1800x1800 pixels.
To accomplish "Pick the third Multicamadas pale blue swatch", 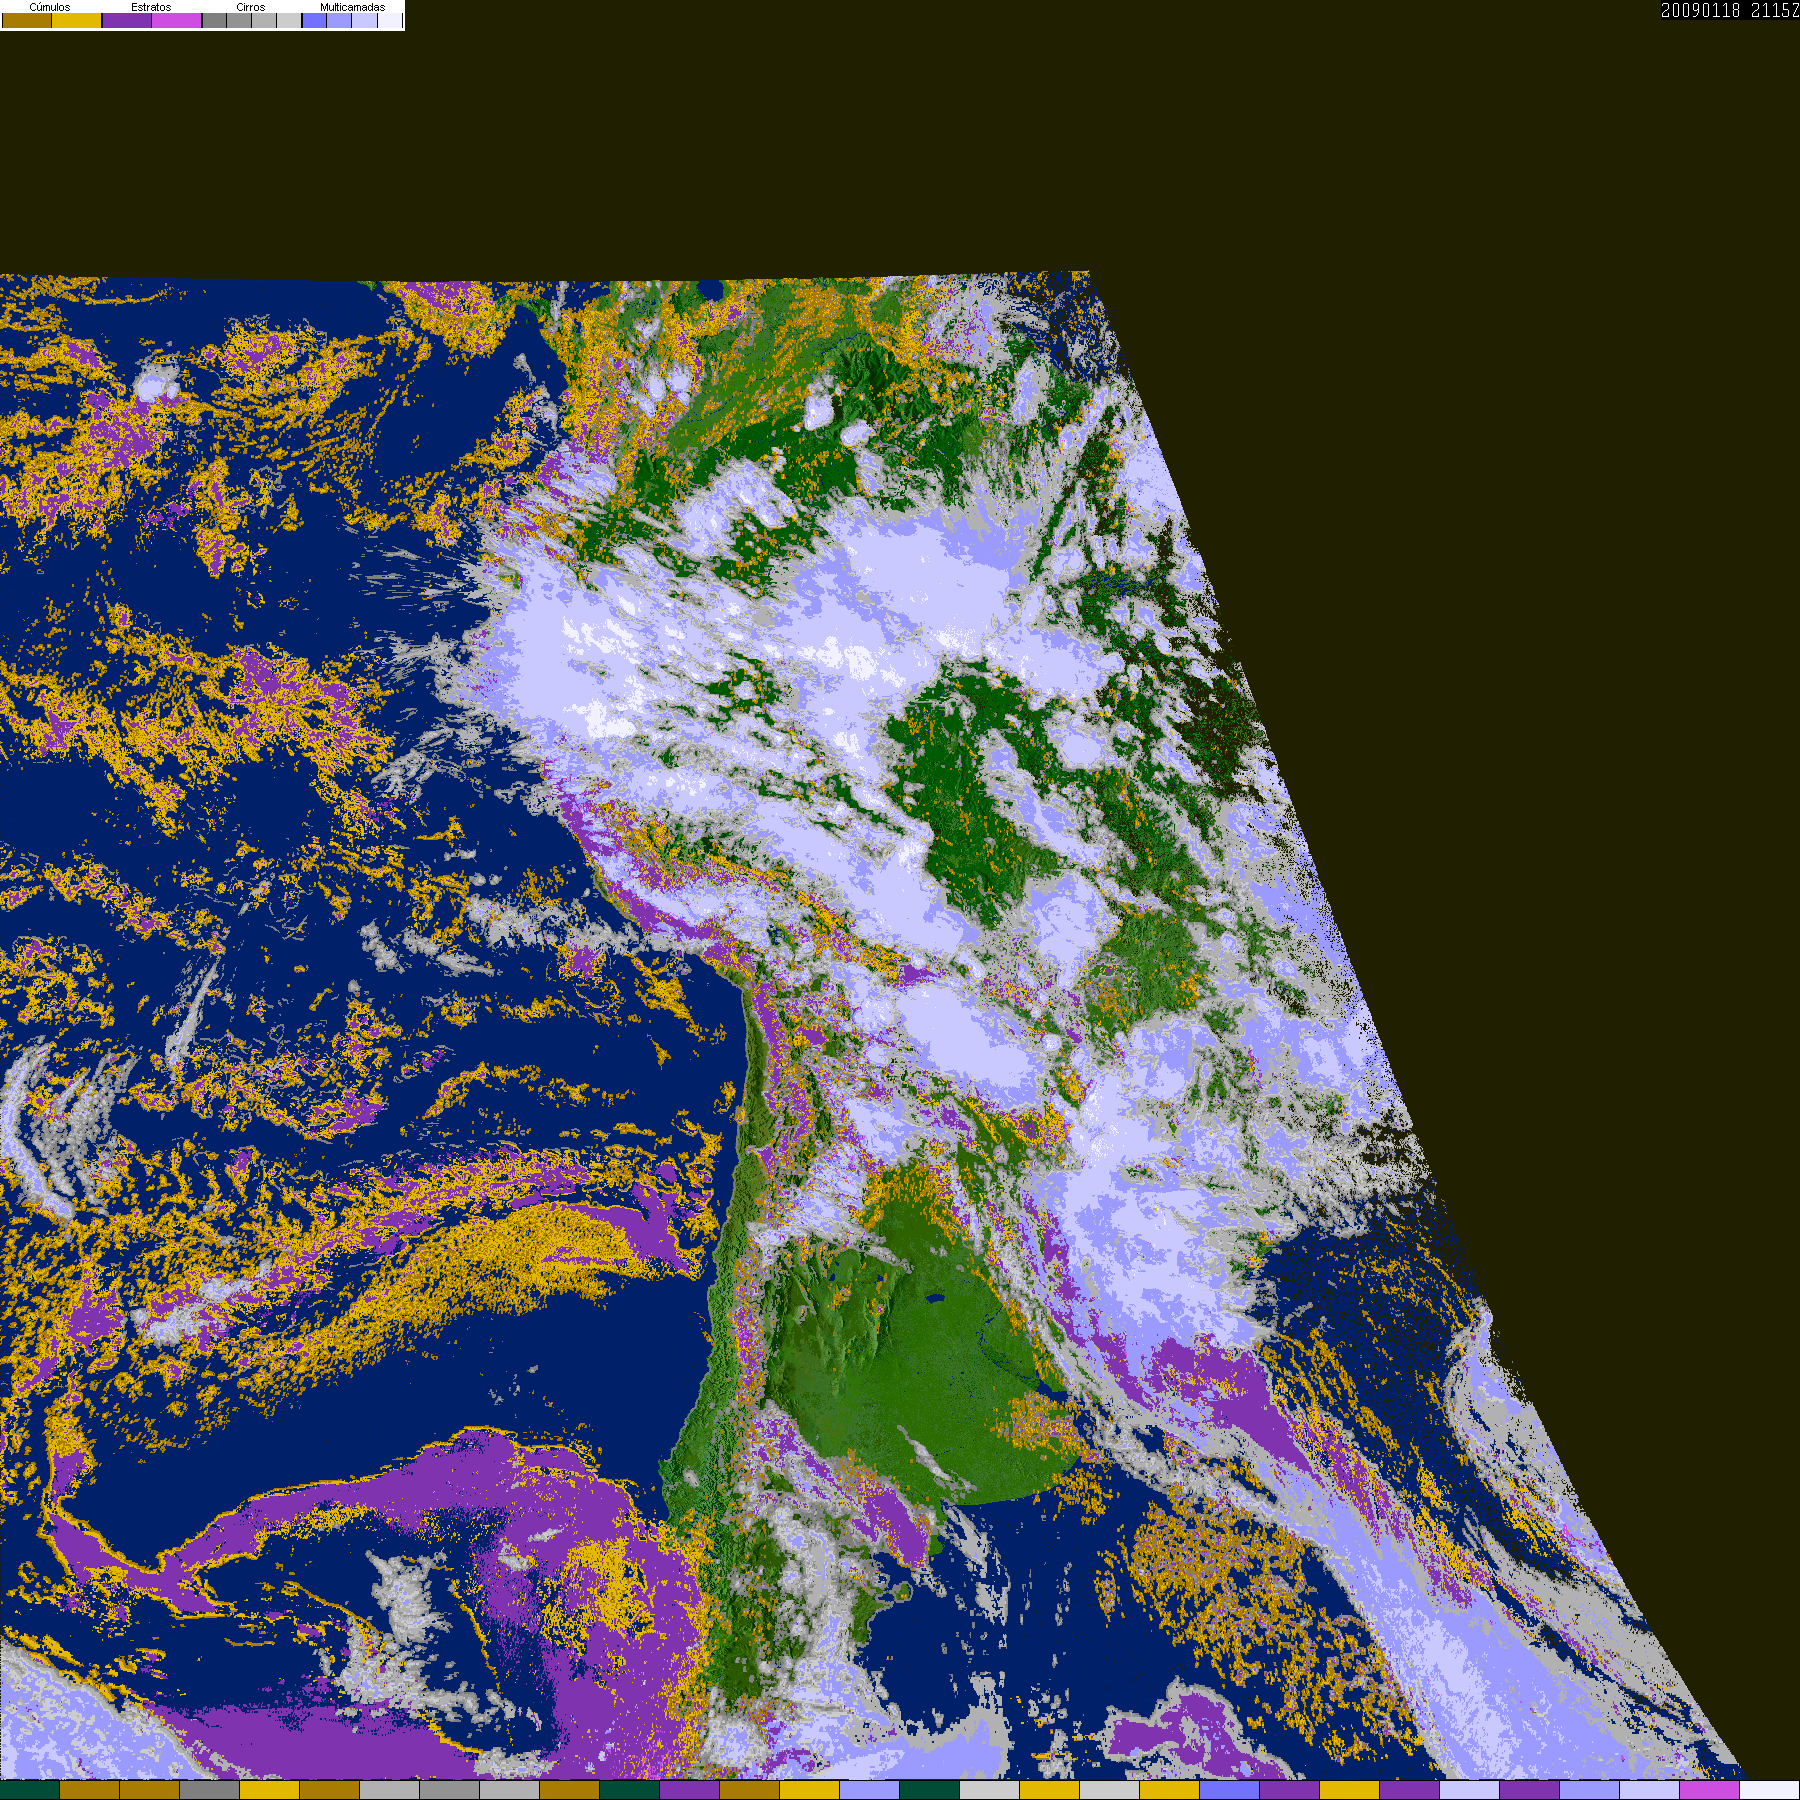I will tap(364, 21).
